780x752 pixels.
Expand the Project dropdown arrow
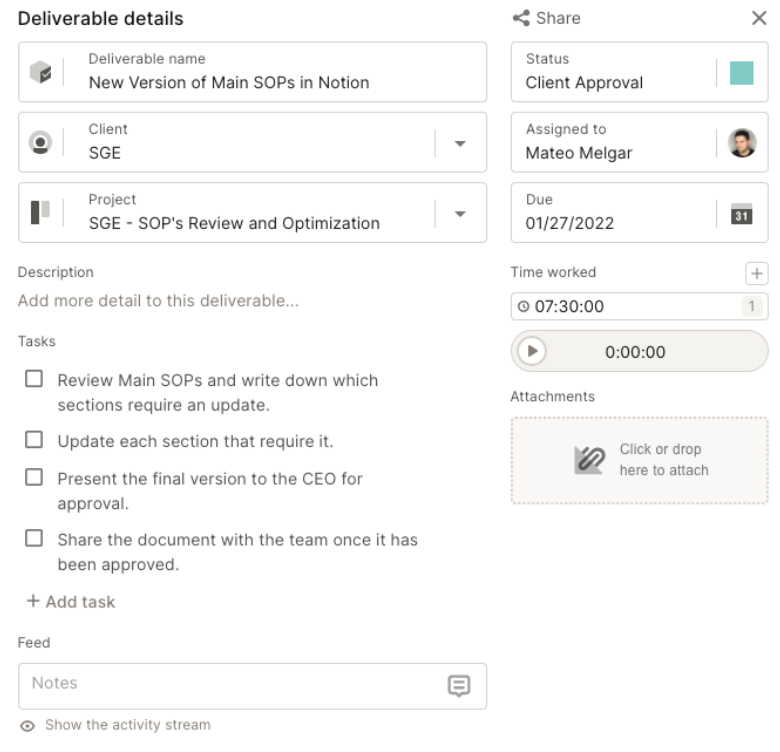pyautogui.click(x=460, y=213)
